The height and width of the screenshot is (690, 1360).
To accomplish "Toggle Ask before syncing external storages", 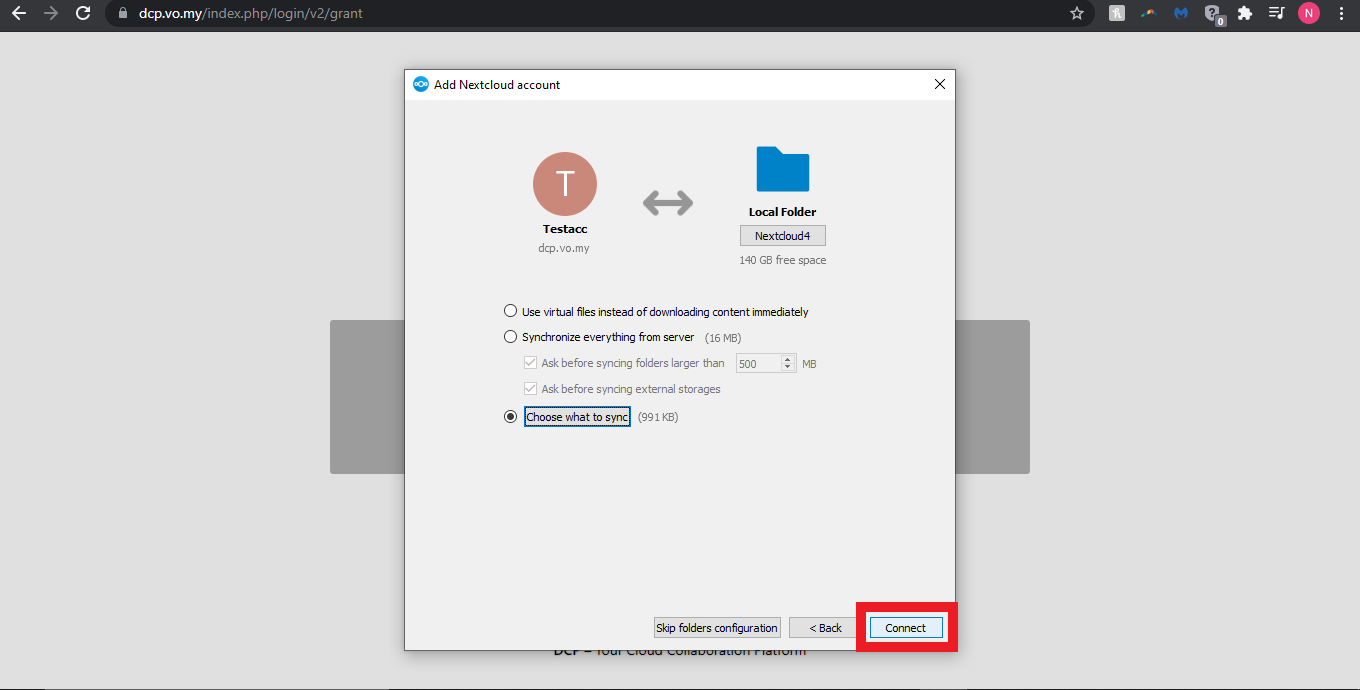I will pyautogui.click(x=531, y=389).
